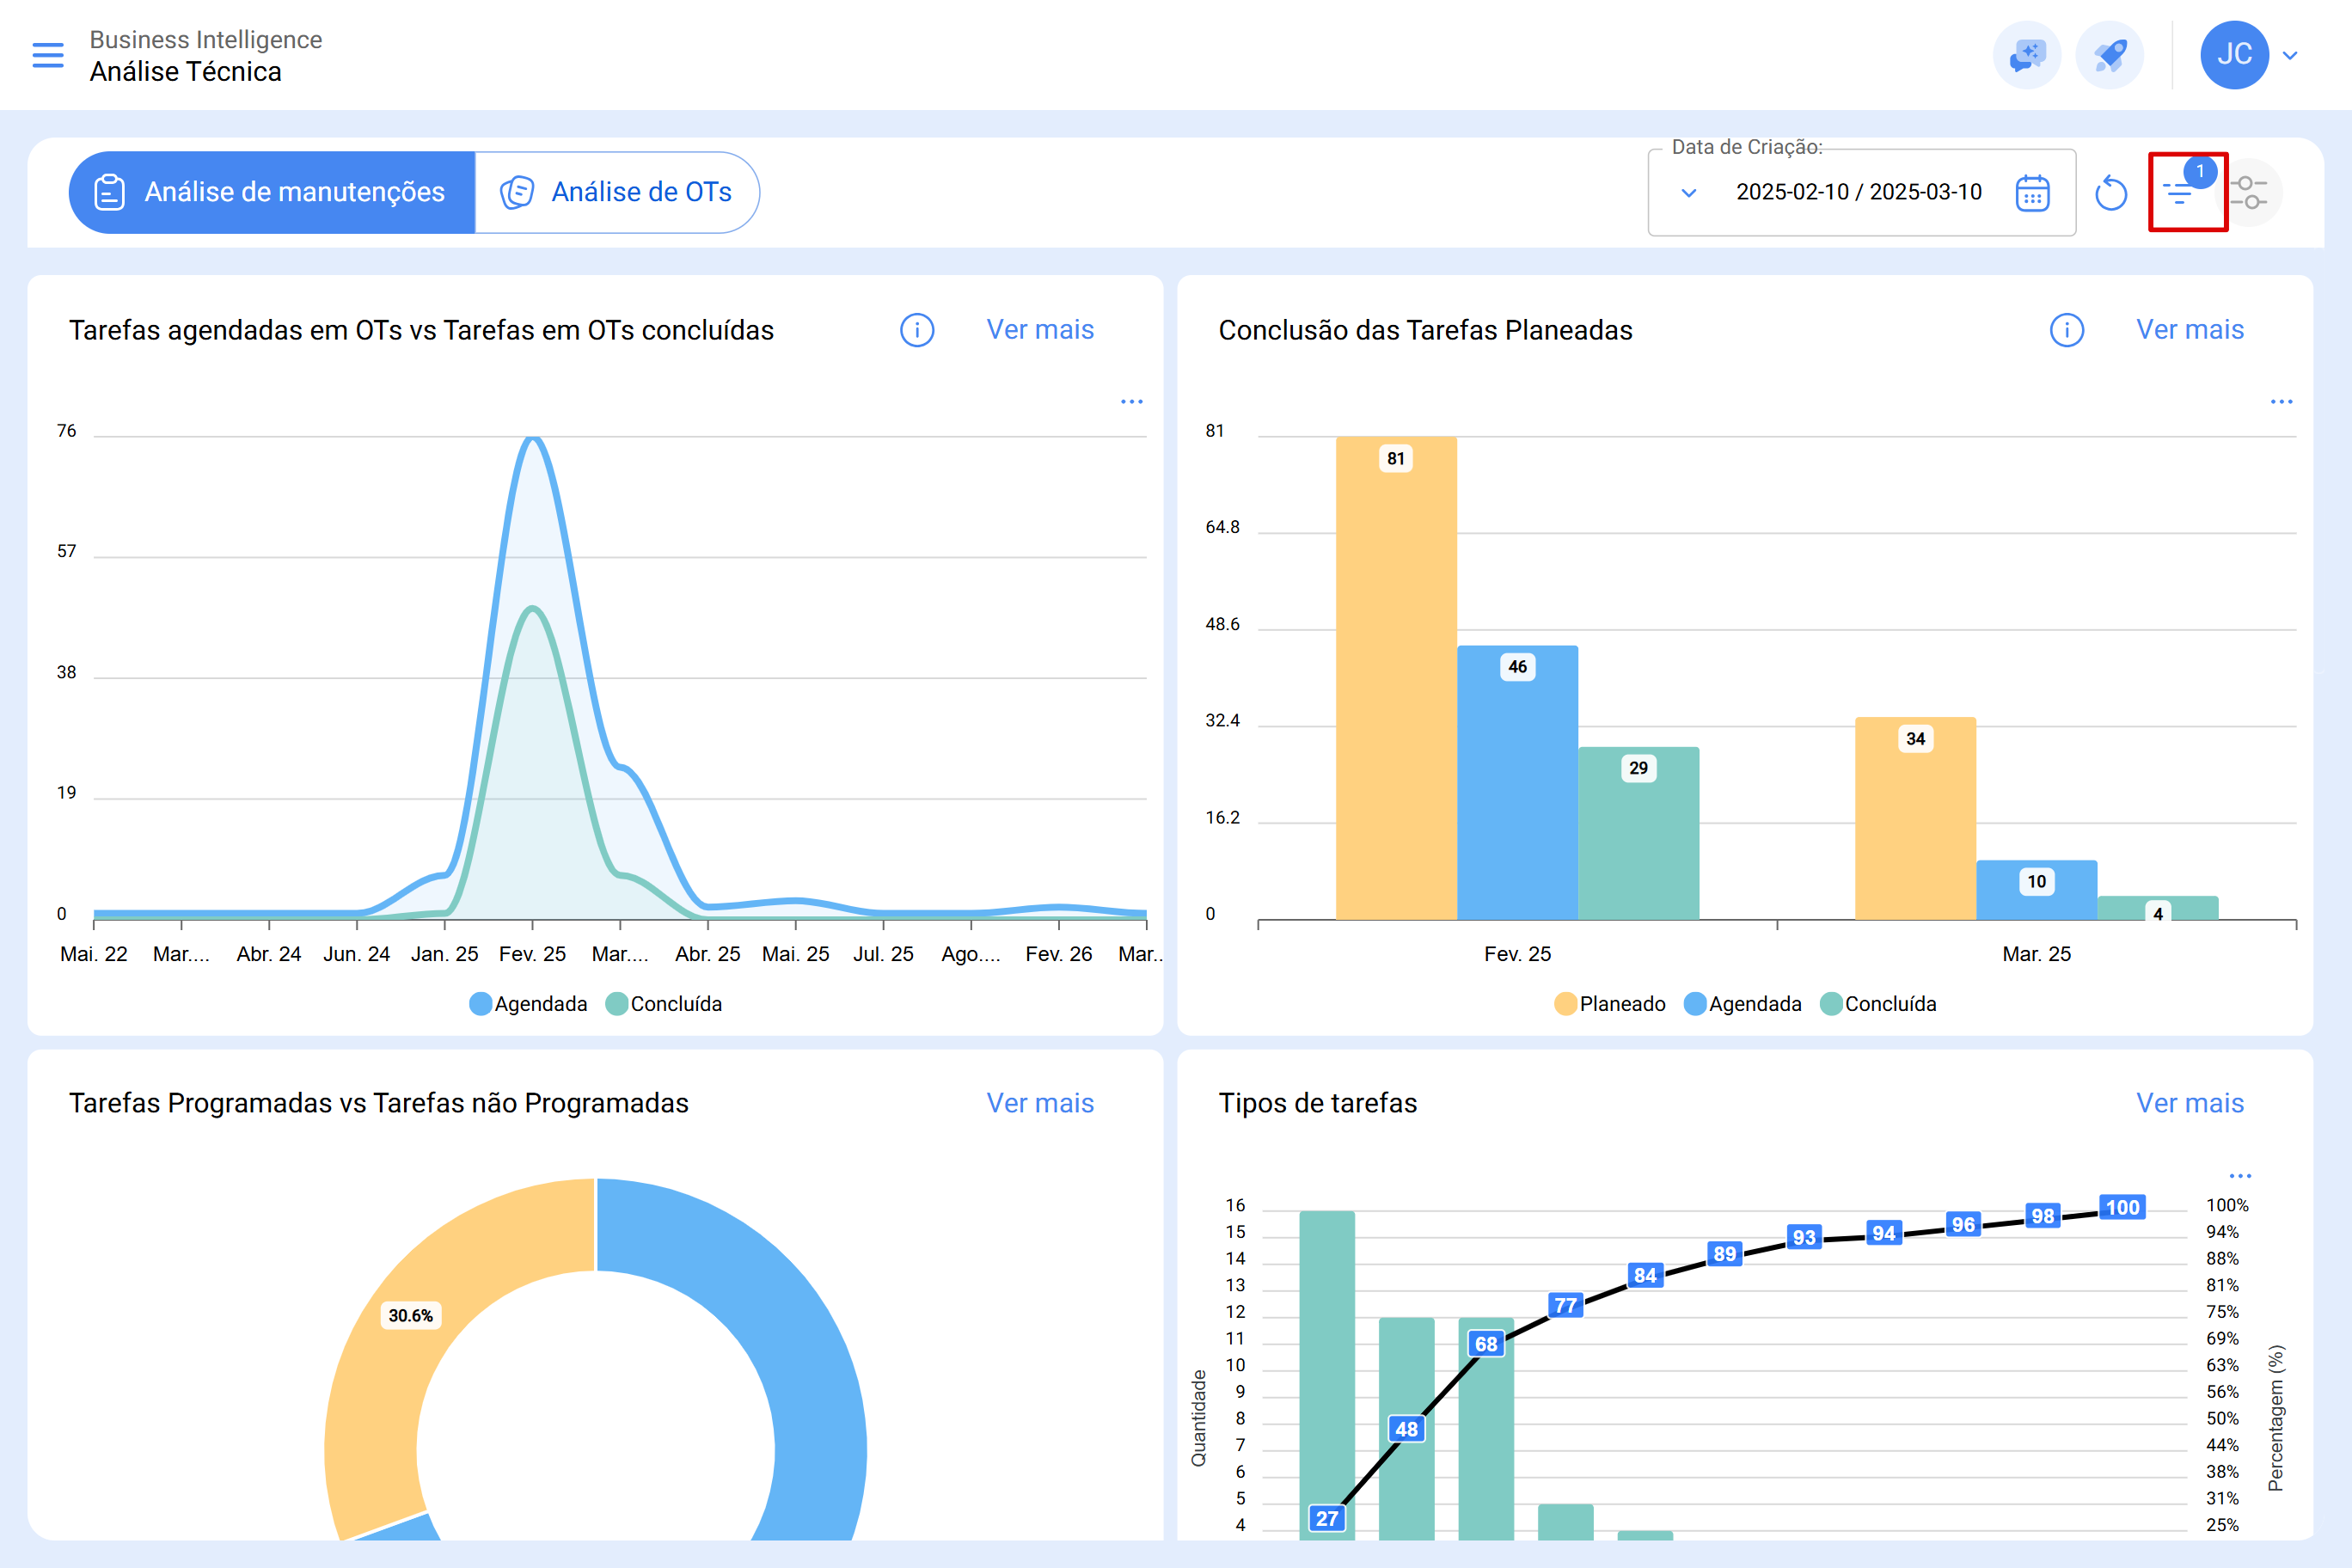Click the Pareto point labeled 27
The height and width of the screenshot is (1568, 2352).
[x=1327, y=1518]
